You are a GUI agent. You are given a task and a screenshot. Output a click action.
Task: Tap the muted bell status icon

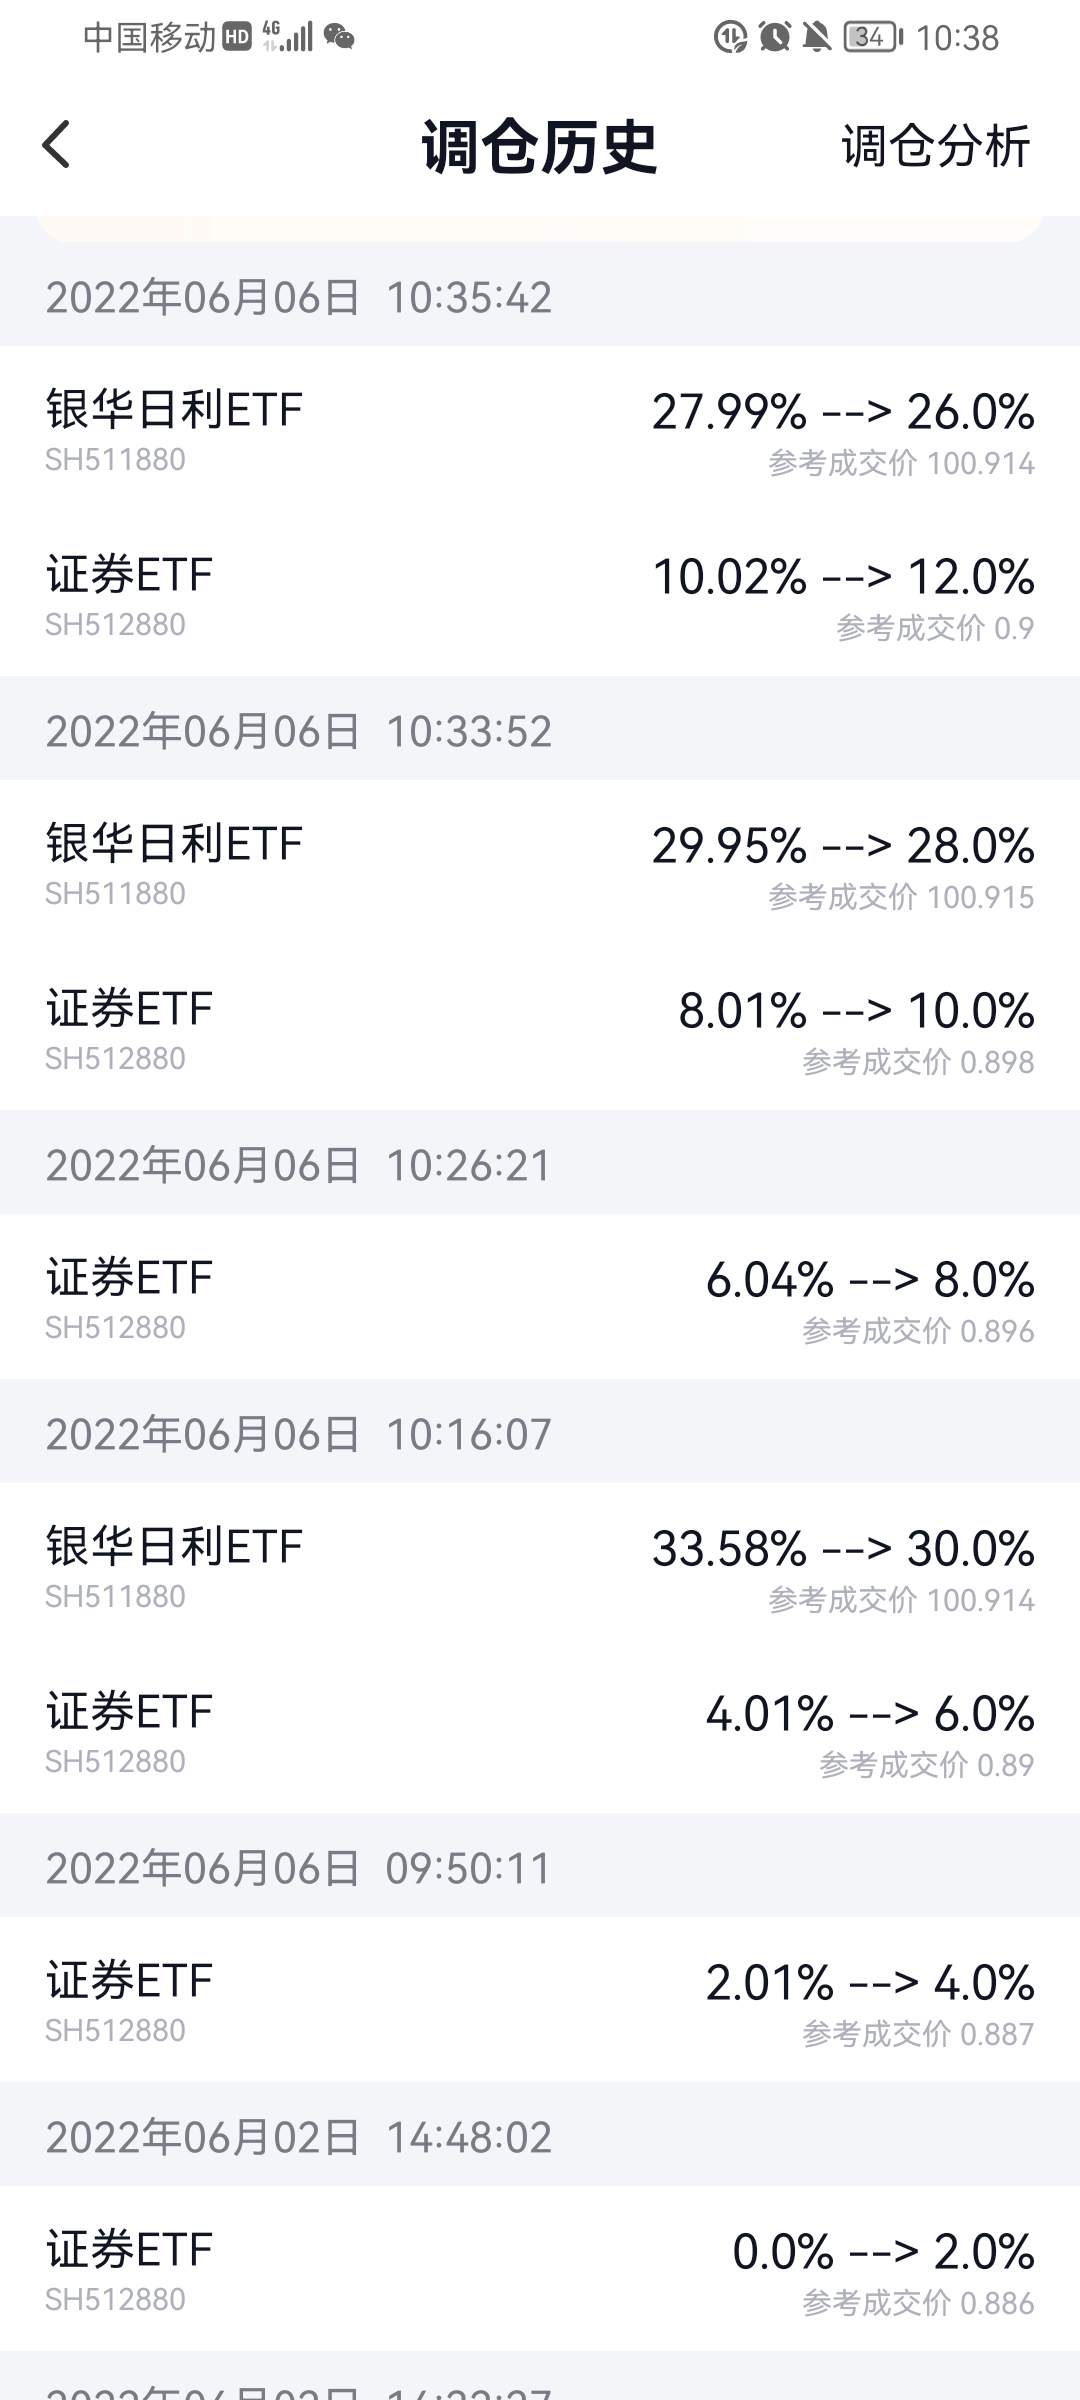coord(817,38)
